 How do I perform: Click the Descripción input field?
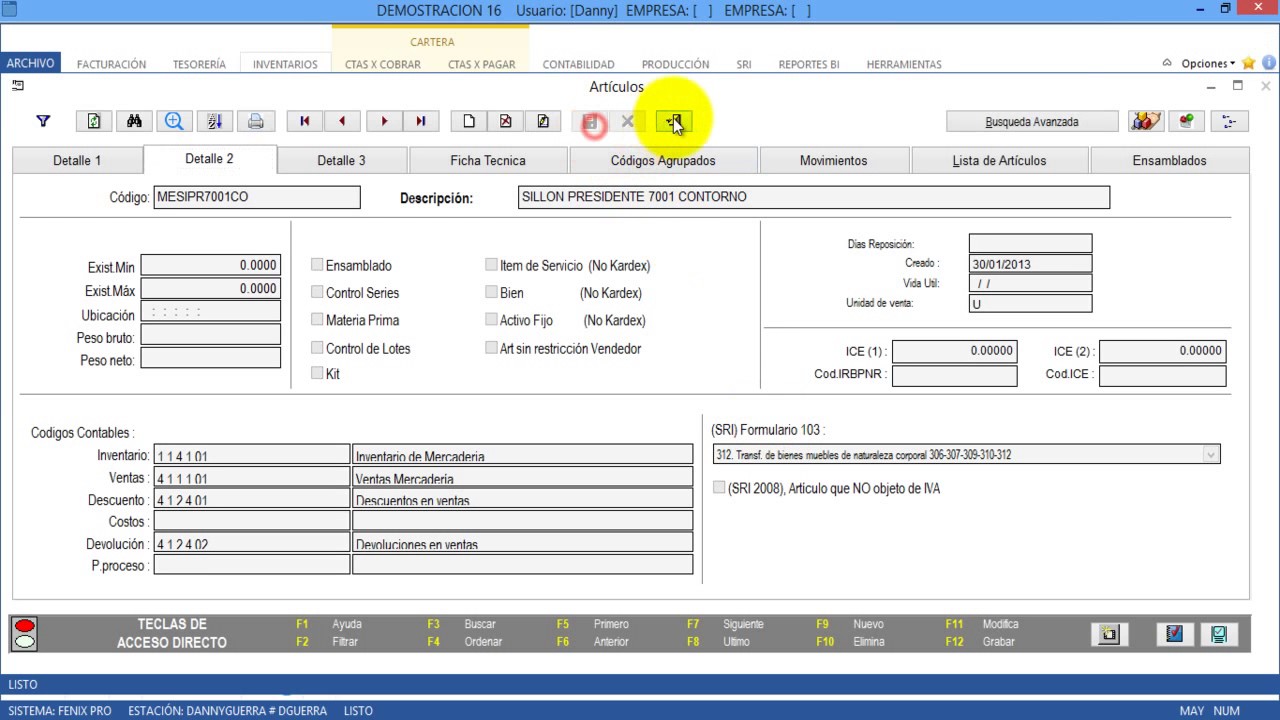(x=814, y=197)
